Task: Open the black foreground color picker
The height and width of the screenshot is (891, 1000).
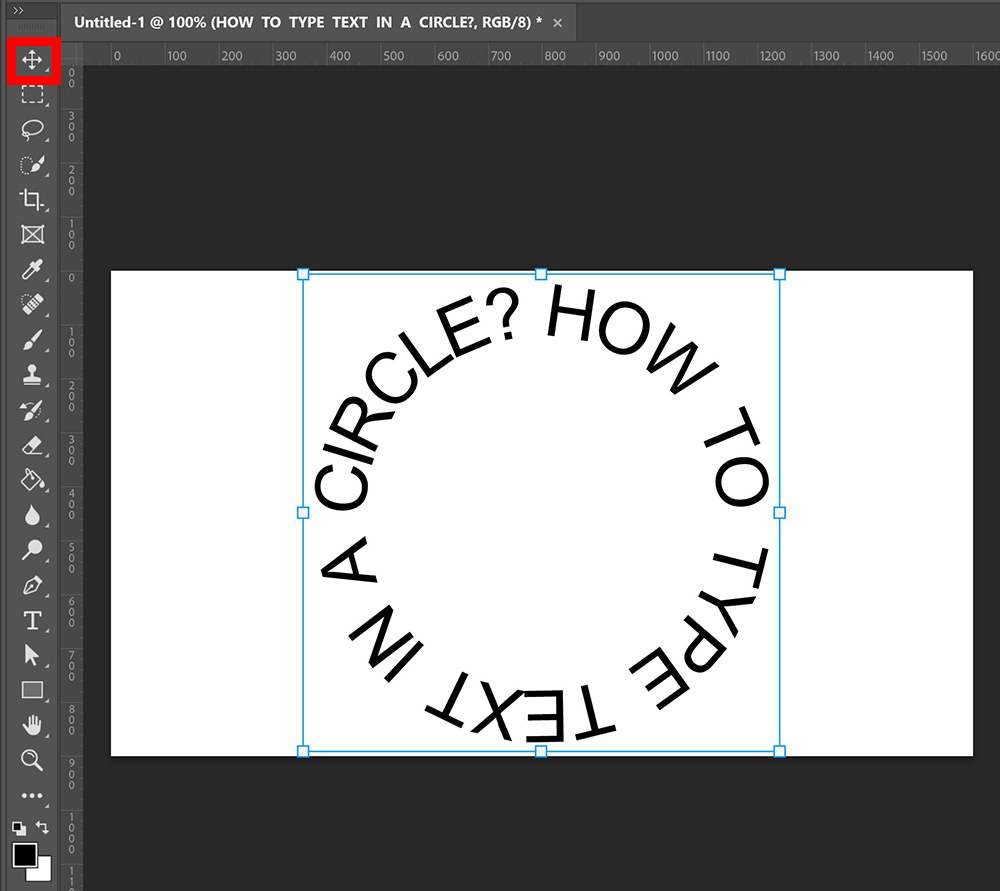Action: 25,855
